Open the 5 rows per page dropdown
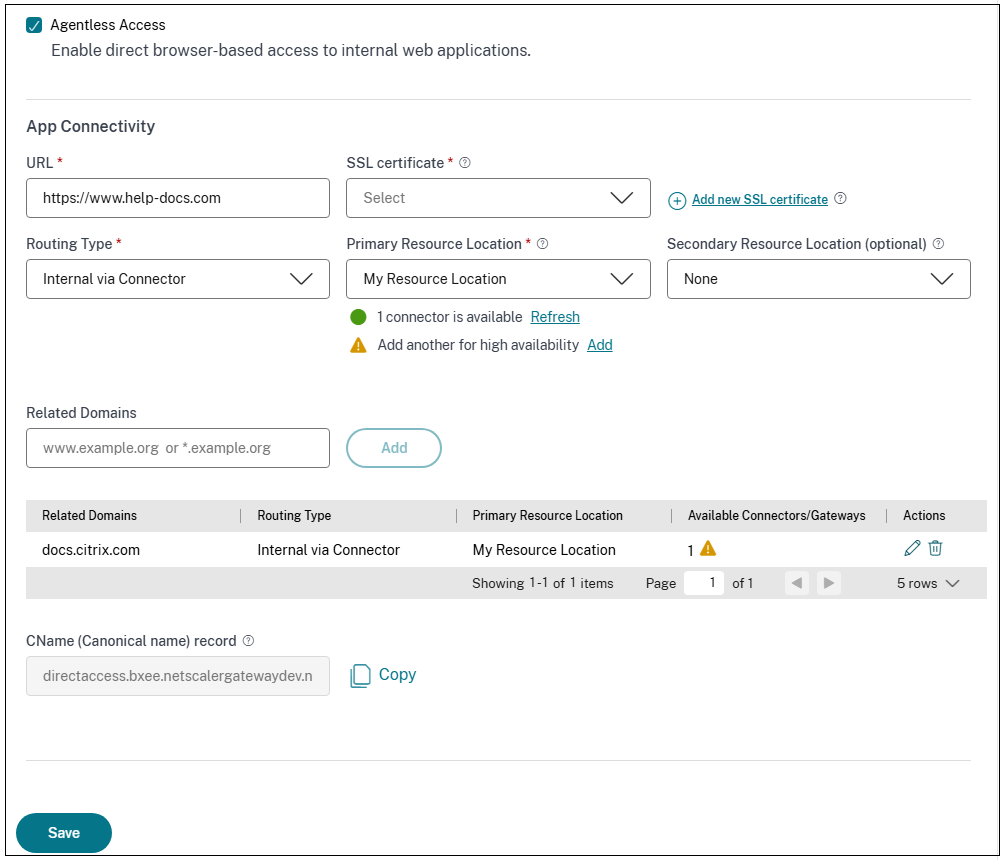The image size is (1003, 860). 926,582
